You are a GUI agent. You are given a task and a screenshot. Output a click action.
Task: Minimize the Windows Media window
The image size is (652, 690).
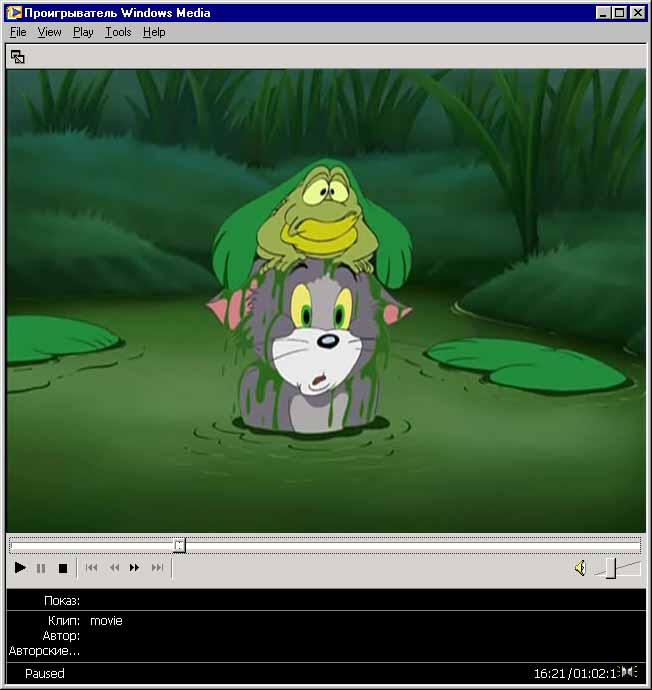[604, 13]
